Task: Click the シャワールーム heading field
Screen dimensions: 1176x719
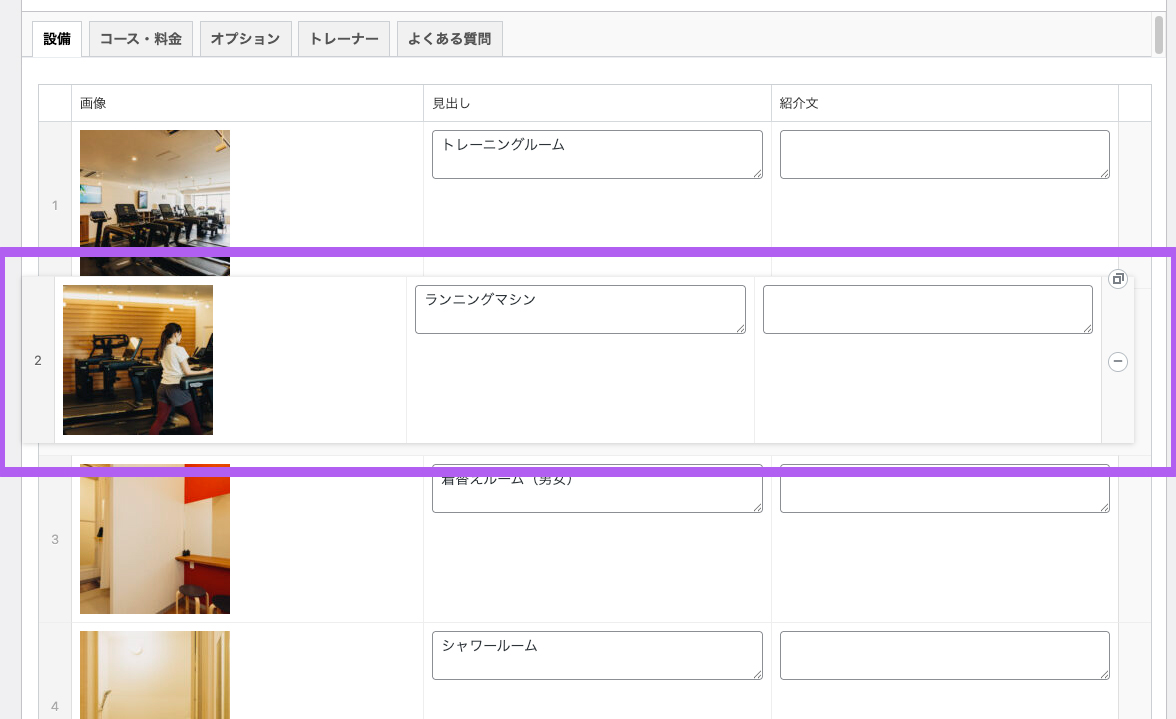Action: [597, 655]
